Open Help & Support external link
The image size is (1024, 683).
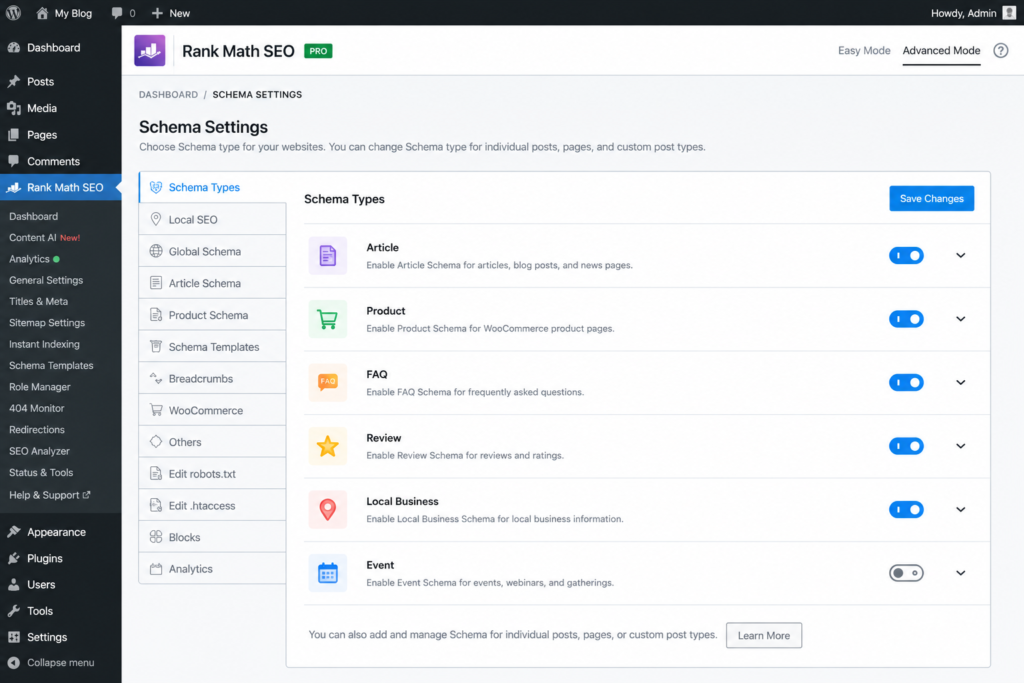pos(50,495)
